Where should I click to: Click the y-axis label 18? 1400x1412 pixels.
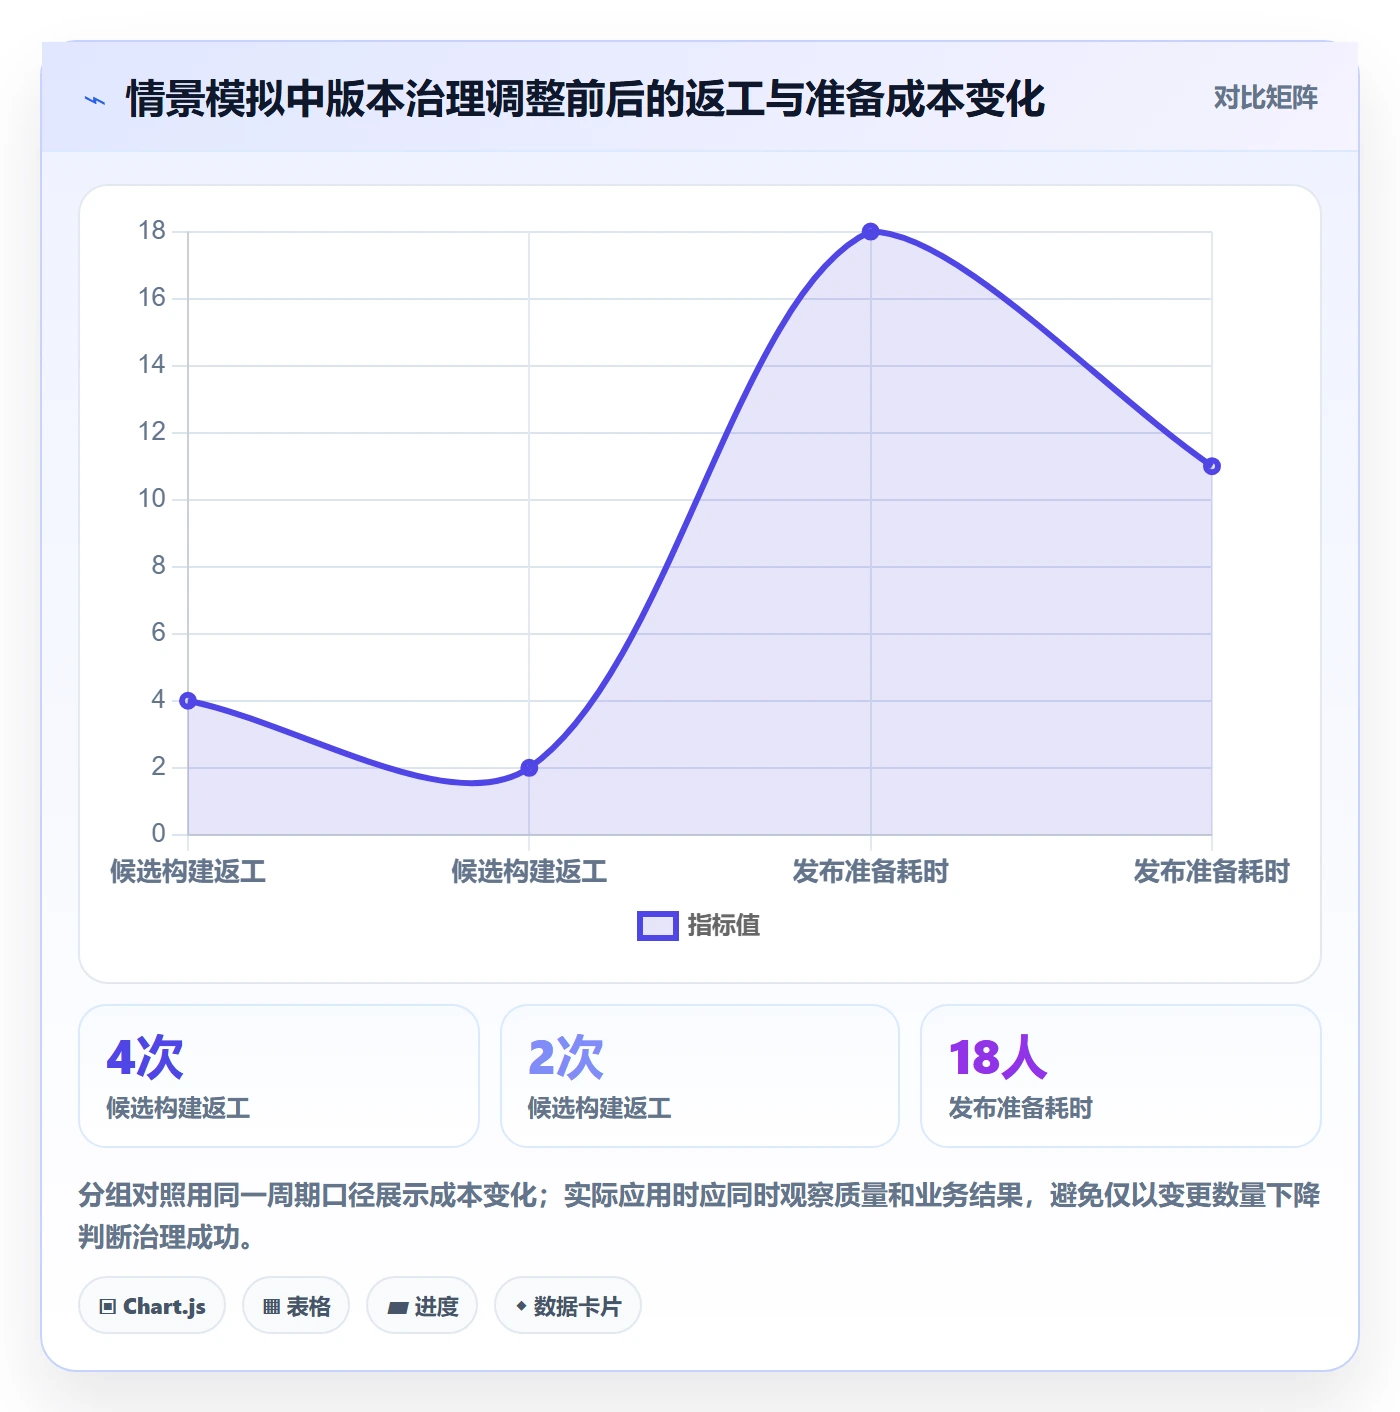pyautogui.click(x=152, y=231)
